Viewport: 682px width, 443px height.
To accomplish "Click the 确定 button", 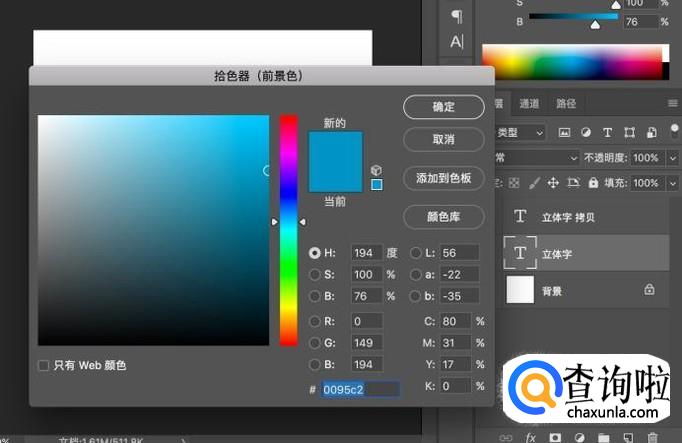I will tap(444, 107).
